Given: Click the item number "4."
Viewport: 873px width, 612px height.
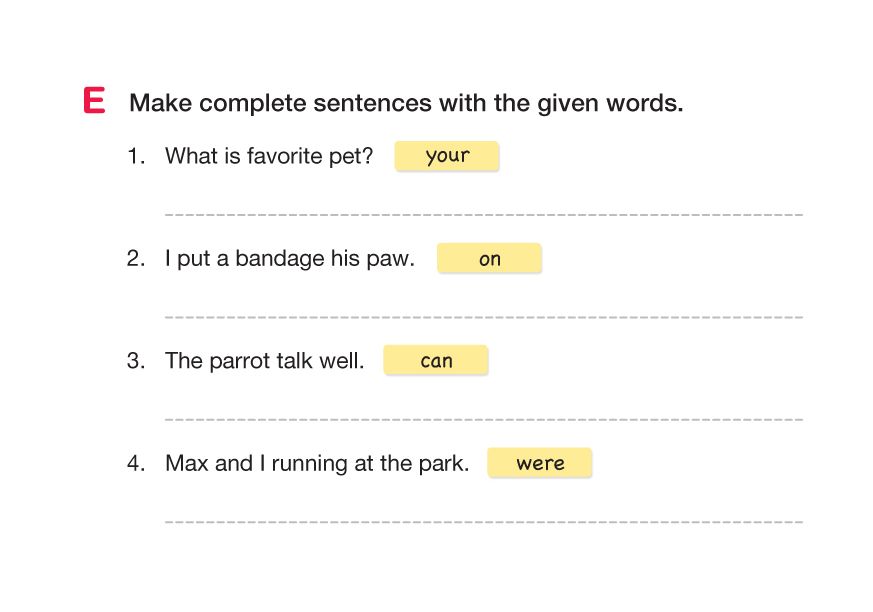Looking at the screenshot, I should tap(136, 464).
